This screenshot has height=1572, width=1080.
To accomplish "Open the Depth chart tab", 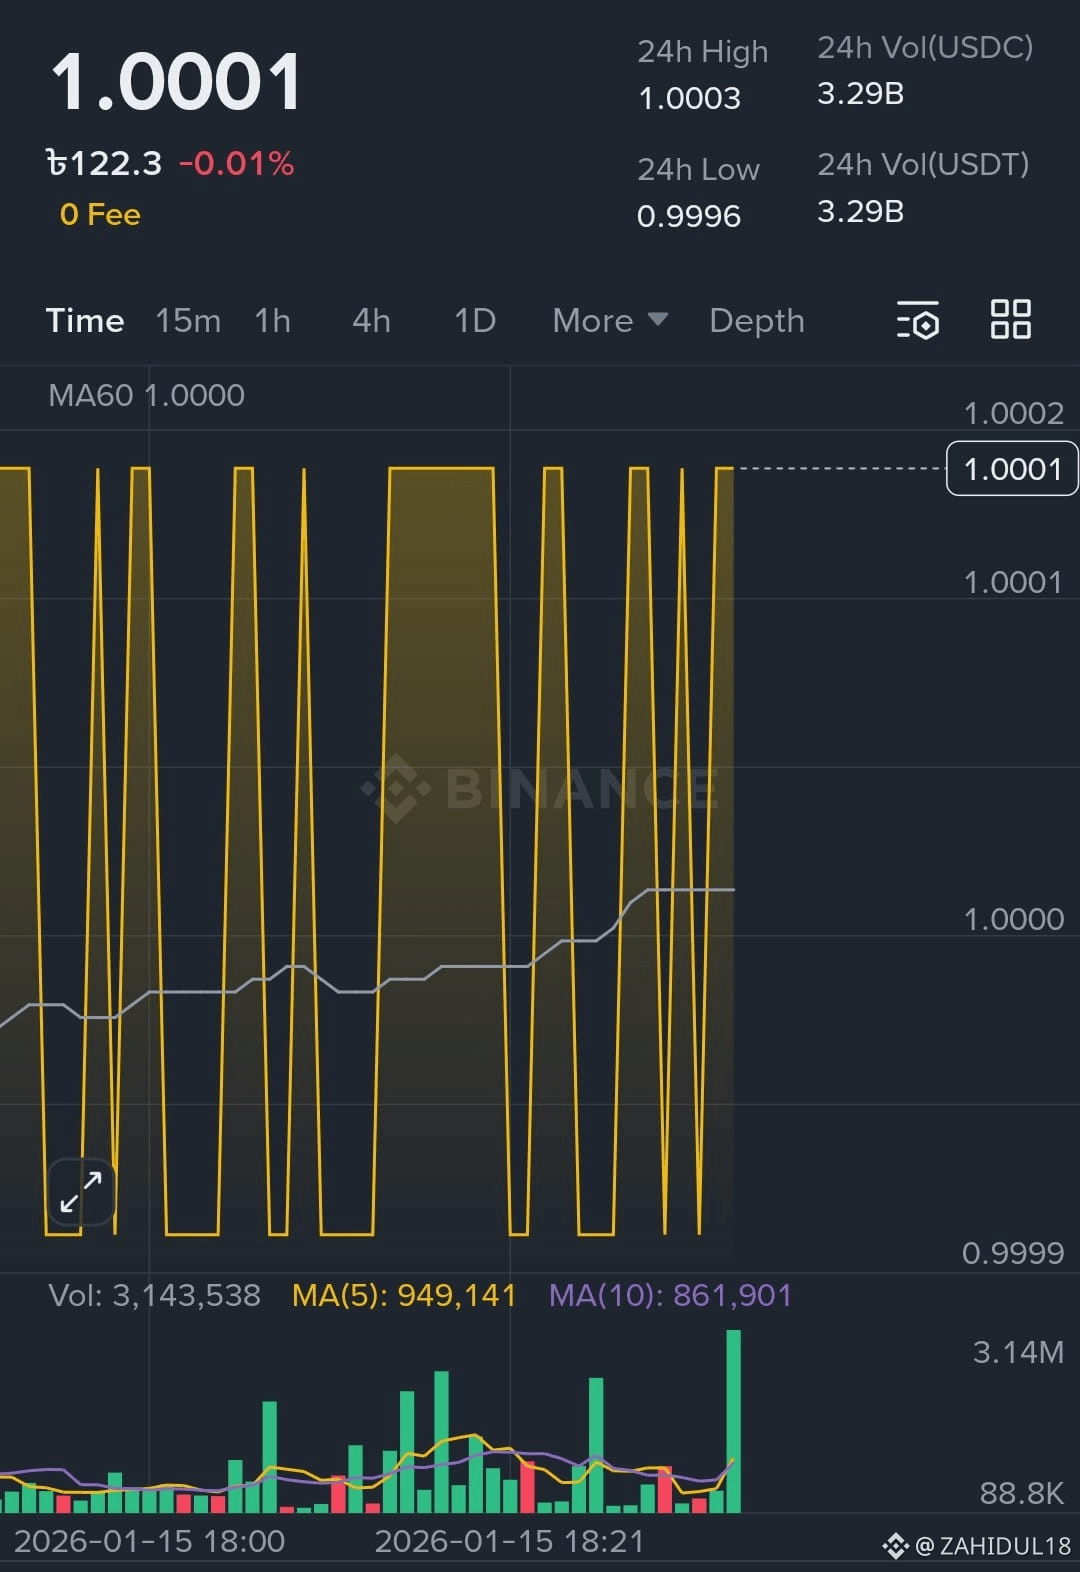I will 757,321.
